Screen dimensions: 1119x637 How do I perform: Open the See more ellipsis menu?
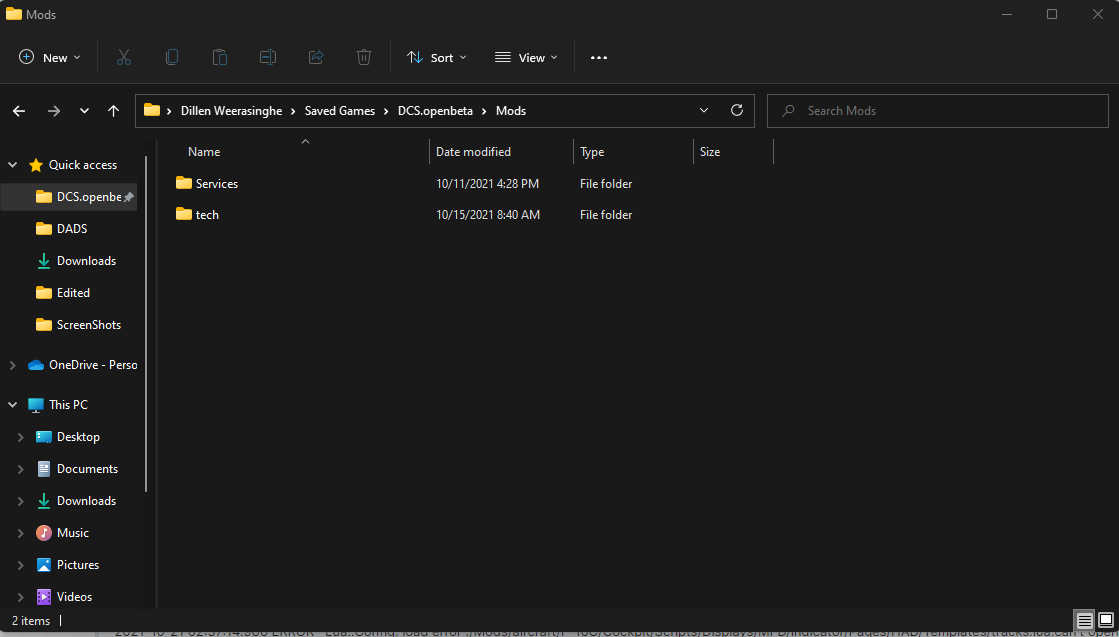point(599,58)
